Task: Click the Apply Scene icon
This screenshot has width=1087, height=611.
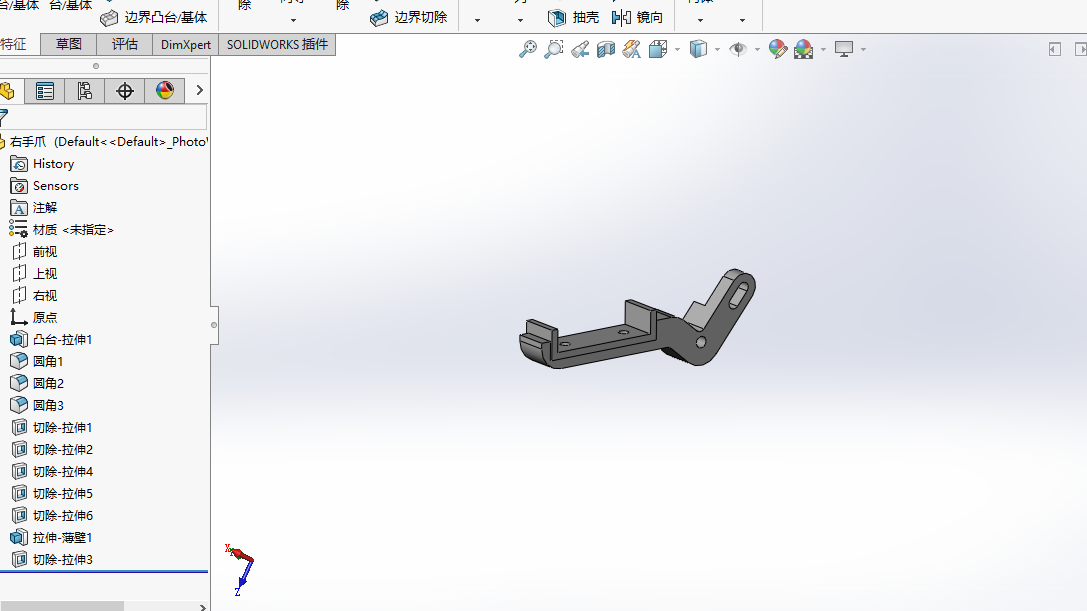Action: 804,49
